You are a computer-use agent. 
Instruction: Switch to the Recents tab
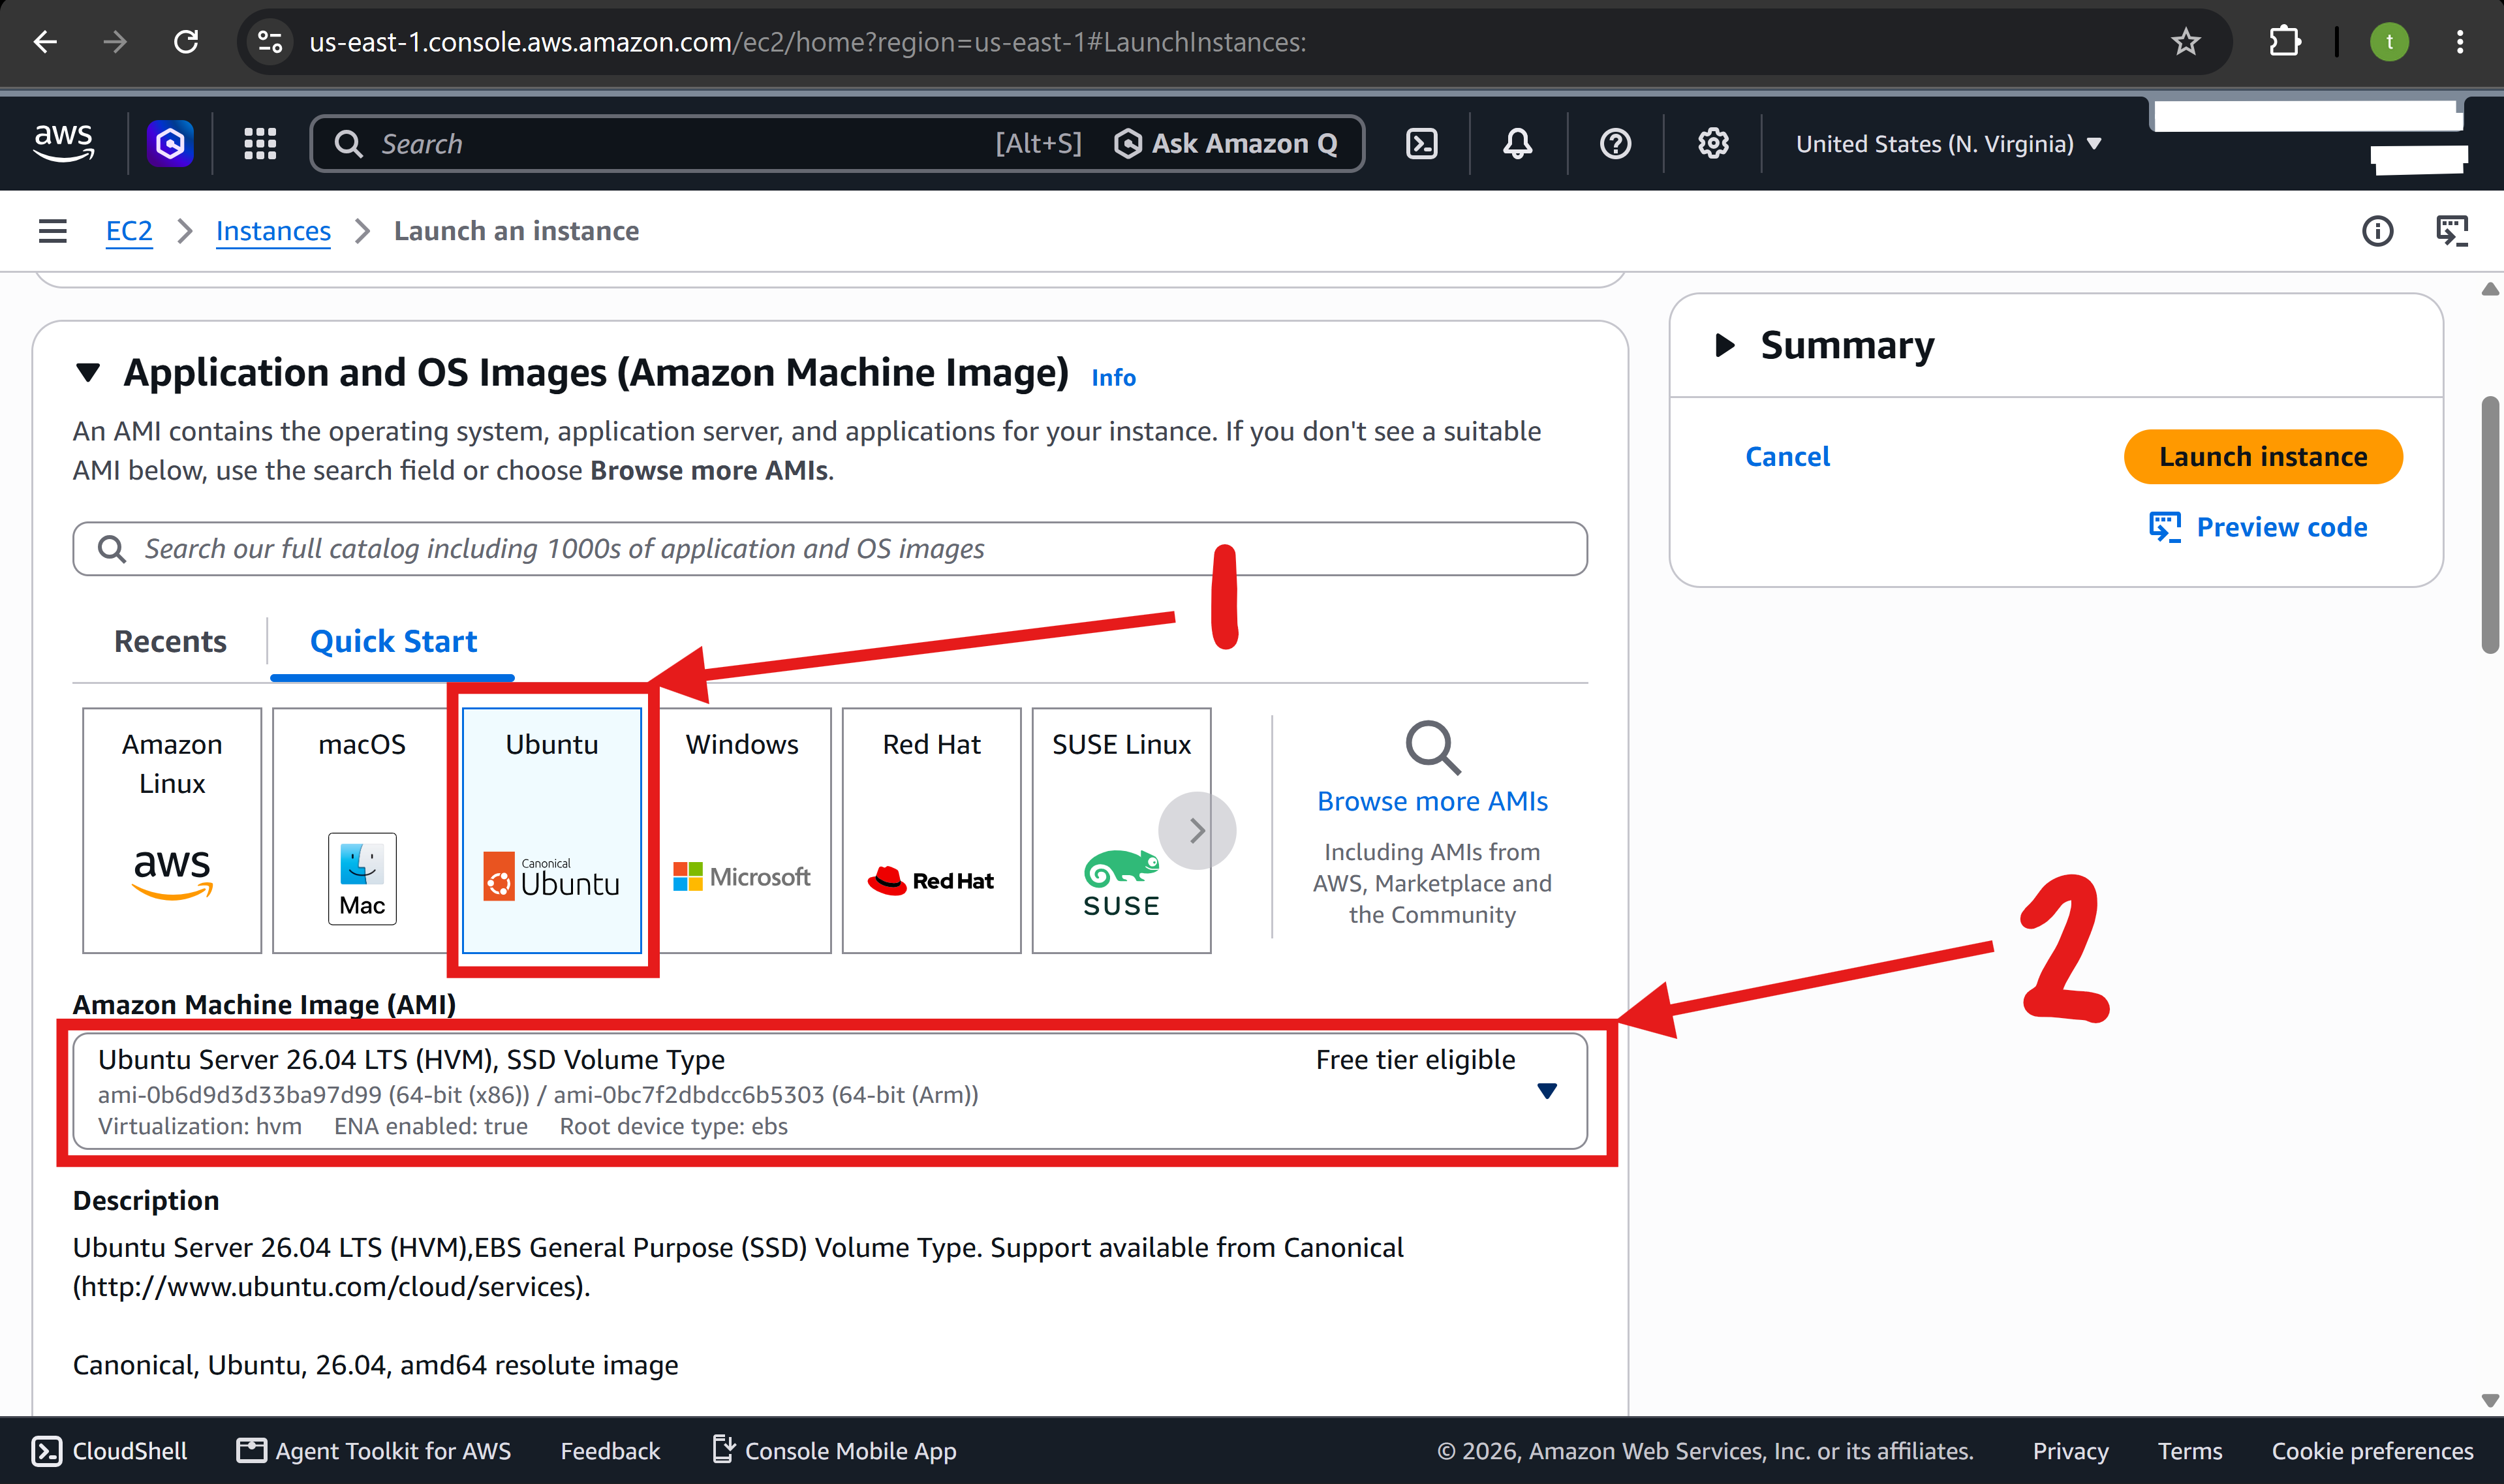pyautogui.click(x=170, y=641)
